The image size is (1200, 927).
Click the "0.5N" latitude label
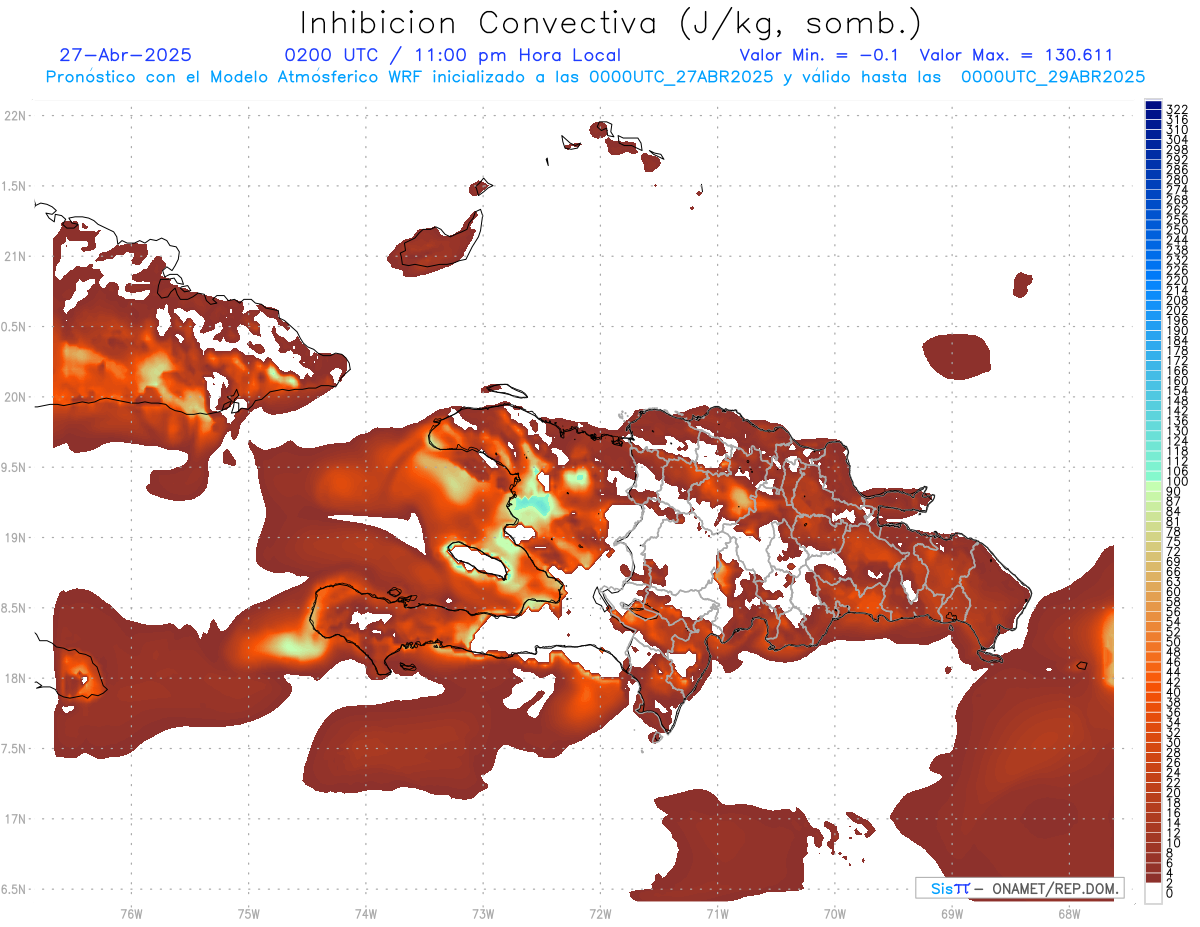point(15,327)
